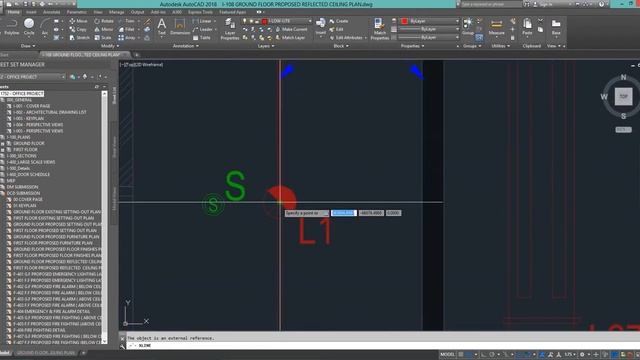Activate the Rotate command
This screenshot has height=360, width=640.
tap(104, 21)
